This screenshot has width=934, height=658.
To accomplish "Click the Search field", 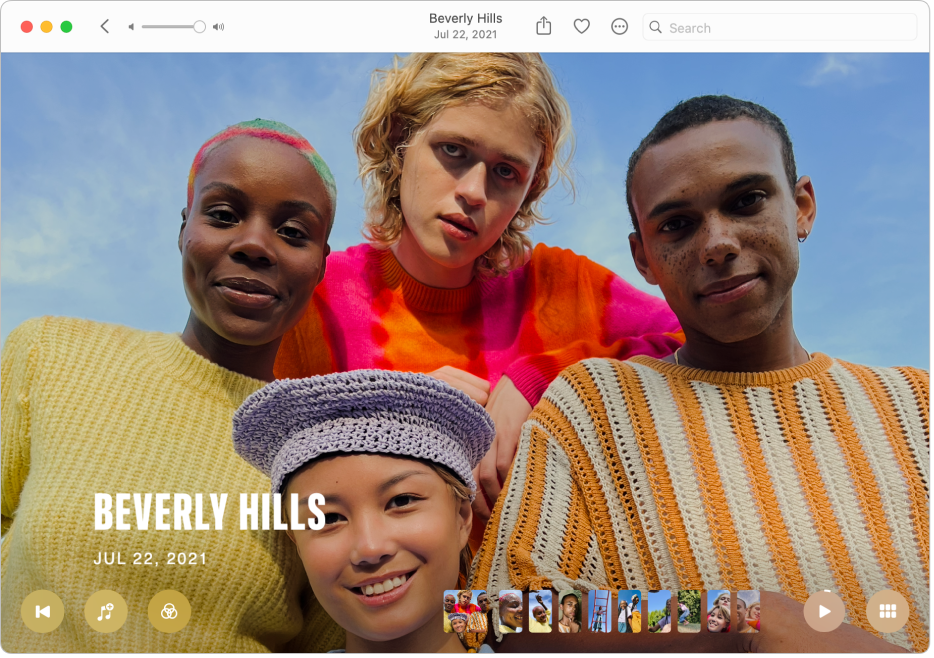I will (780, 27).
